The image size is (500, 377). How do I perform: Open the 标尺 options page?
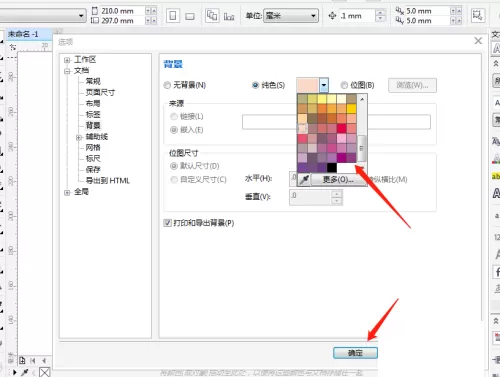[93, 158]
